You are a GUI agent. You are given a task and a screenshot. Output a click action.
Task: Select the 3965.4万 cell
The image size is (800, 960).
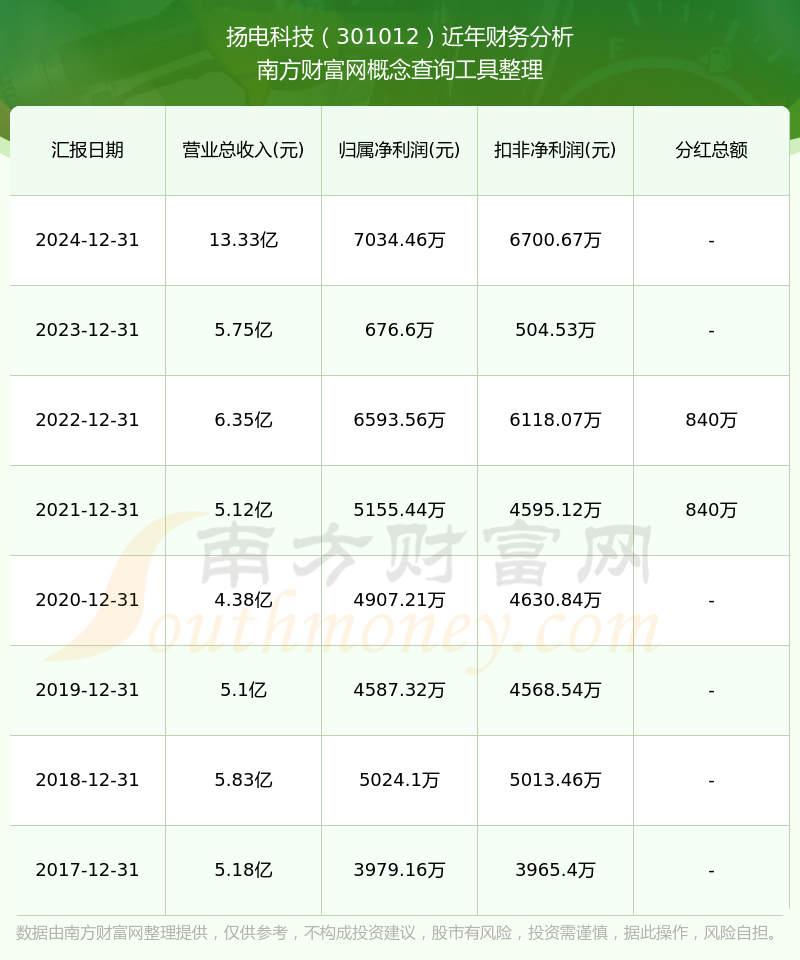pos(555,870)
